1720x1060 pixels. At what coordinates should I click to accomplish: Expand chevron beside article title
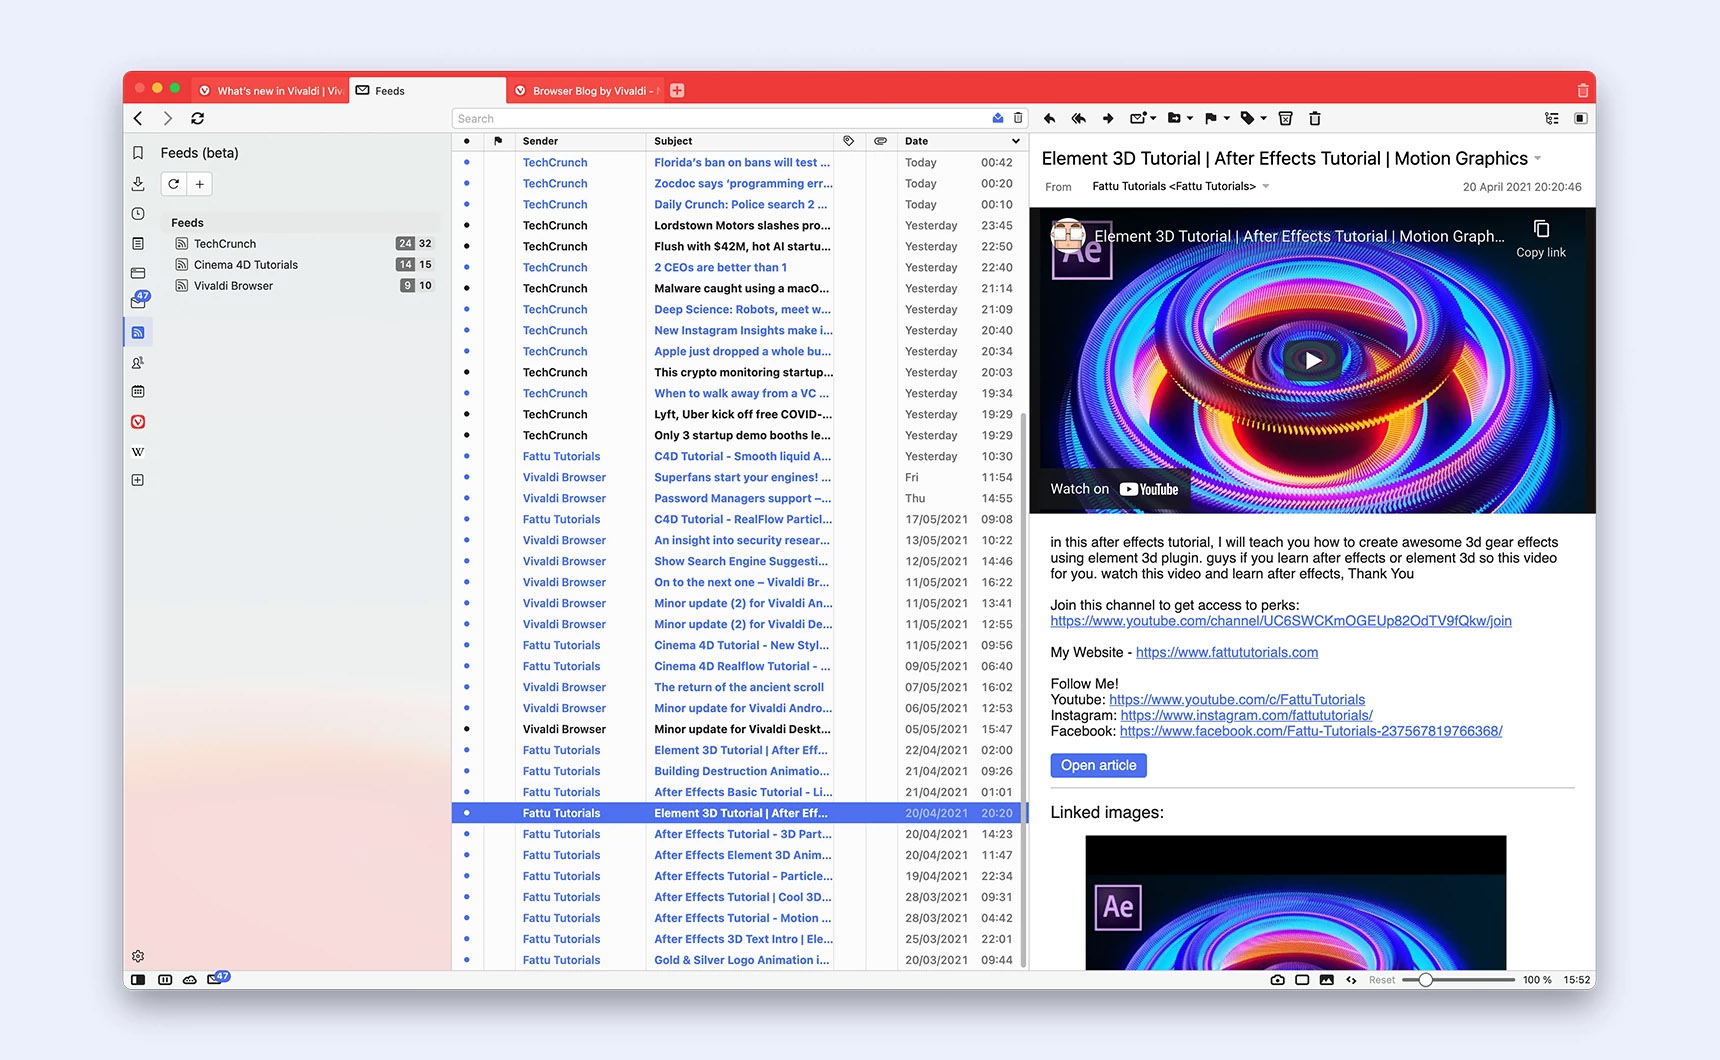tap(1538, 159)
